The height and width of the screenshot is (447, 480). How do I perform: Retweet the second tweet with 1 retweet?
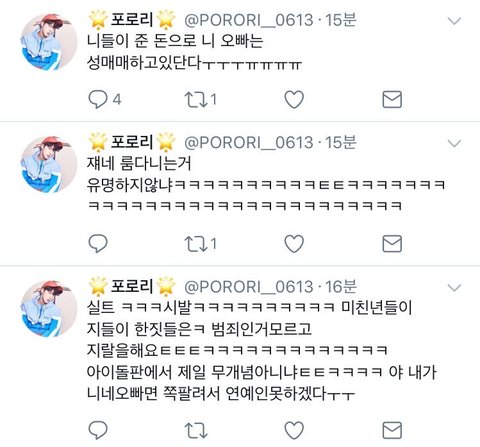tap(196, 244)
